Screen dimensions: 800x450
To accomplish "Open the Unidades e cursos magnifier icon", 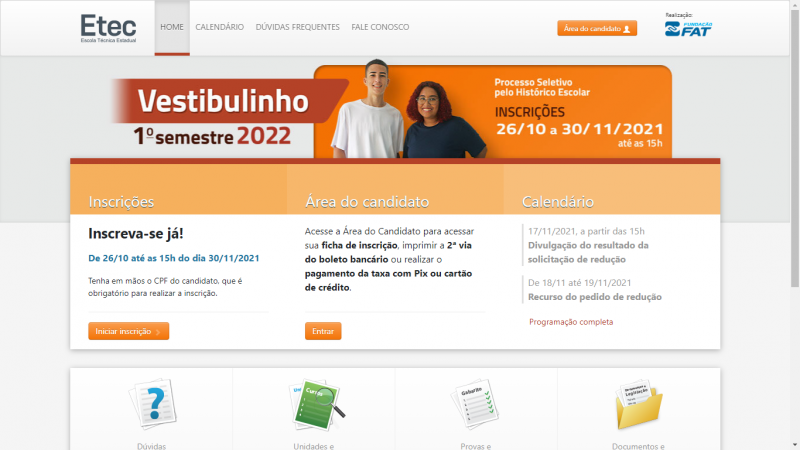I will [x=316, y=405].
